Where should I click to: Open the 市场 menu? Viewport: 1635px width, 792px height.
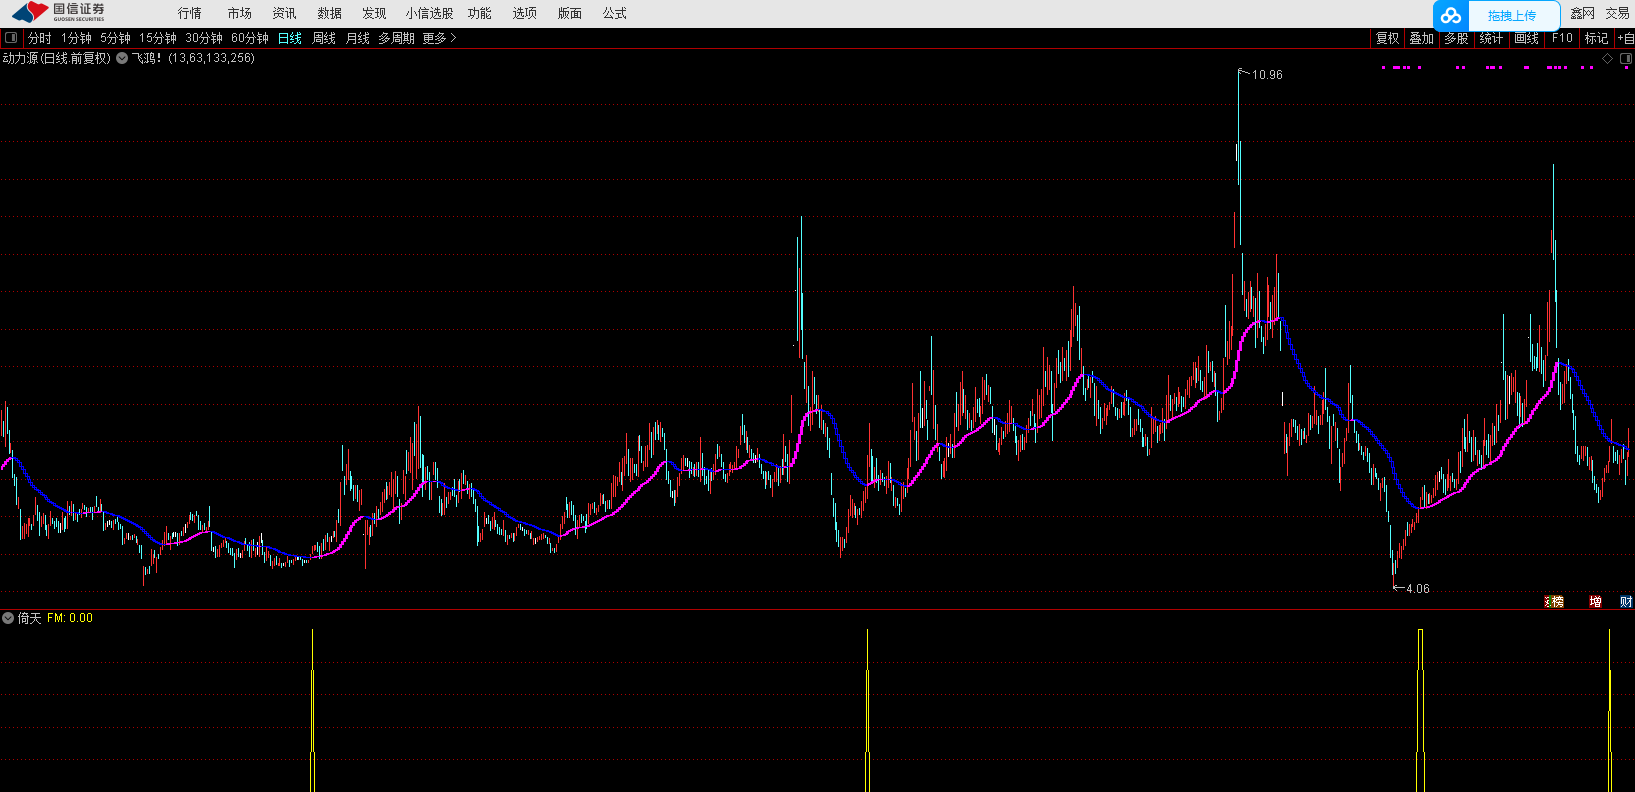tap(240, 13)
